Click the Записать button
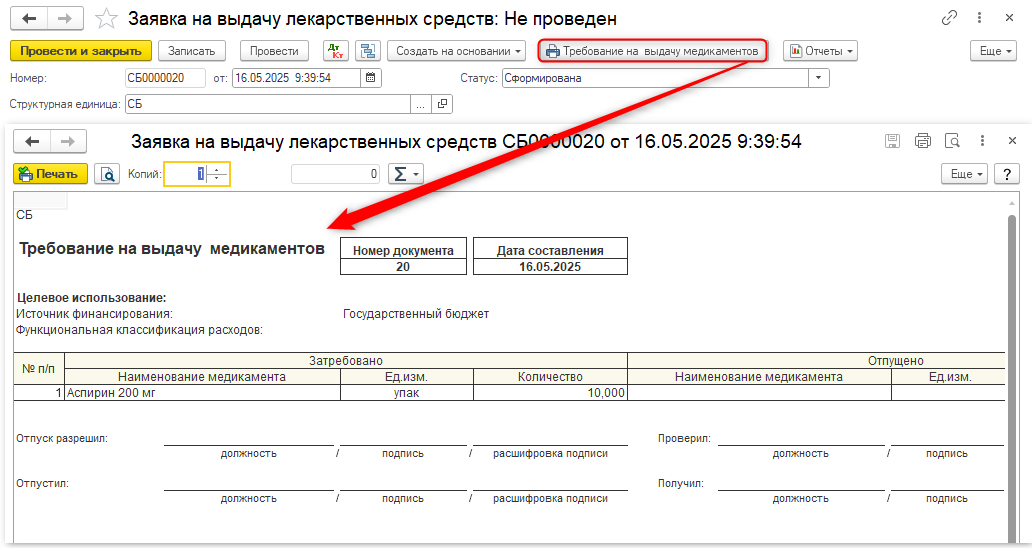 192,51
